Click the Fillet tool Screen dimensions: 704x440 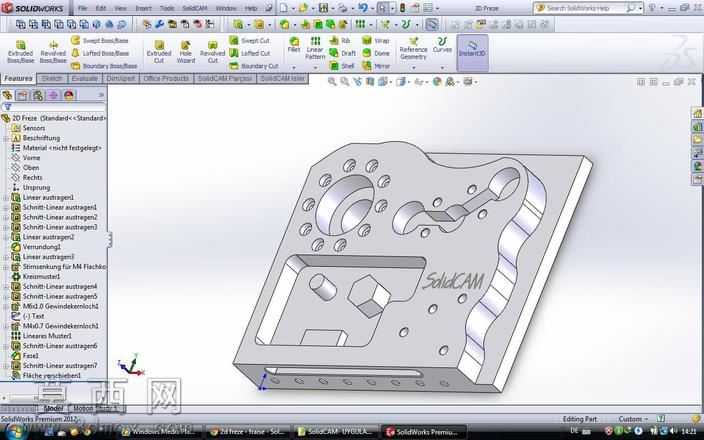294,45
